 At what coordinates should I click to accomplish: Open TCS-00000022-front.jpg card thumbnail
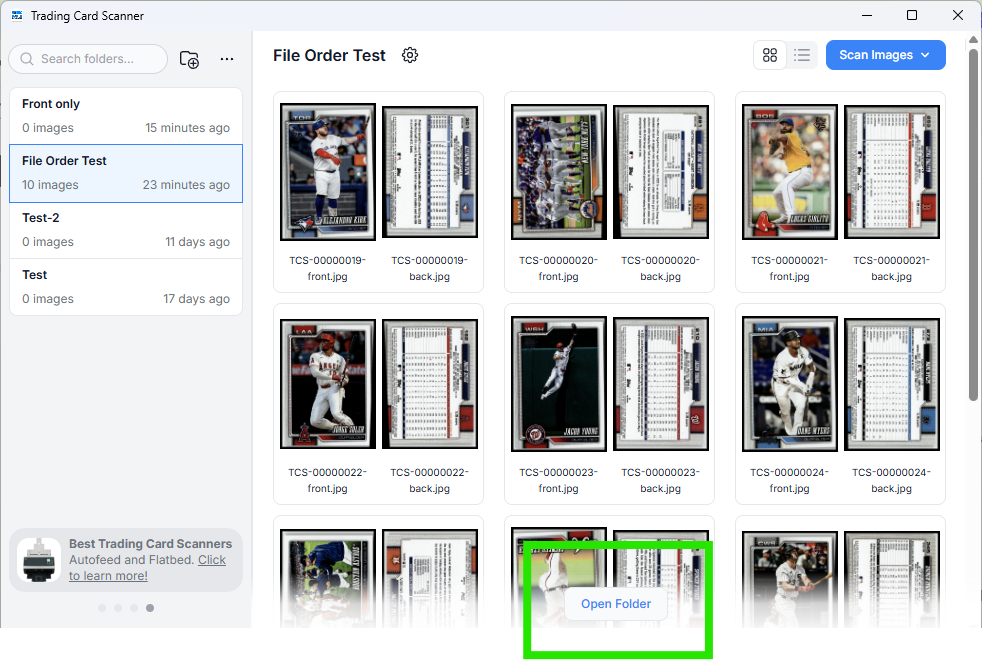tap(328, 384)
